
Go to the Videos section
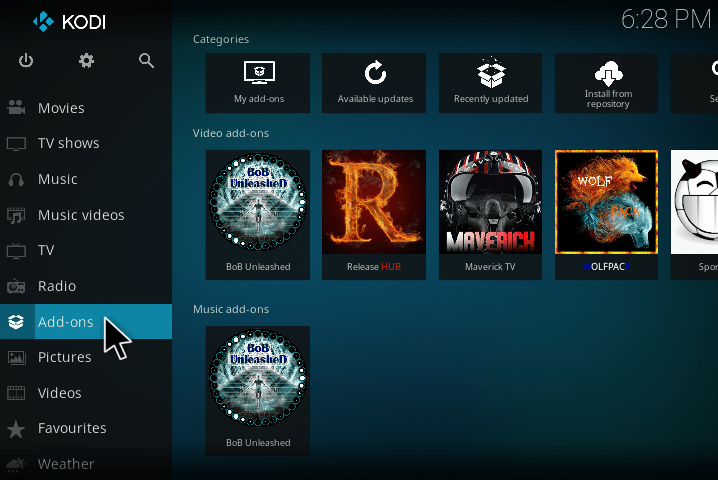86,393
